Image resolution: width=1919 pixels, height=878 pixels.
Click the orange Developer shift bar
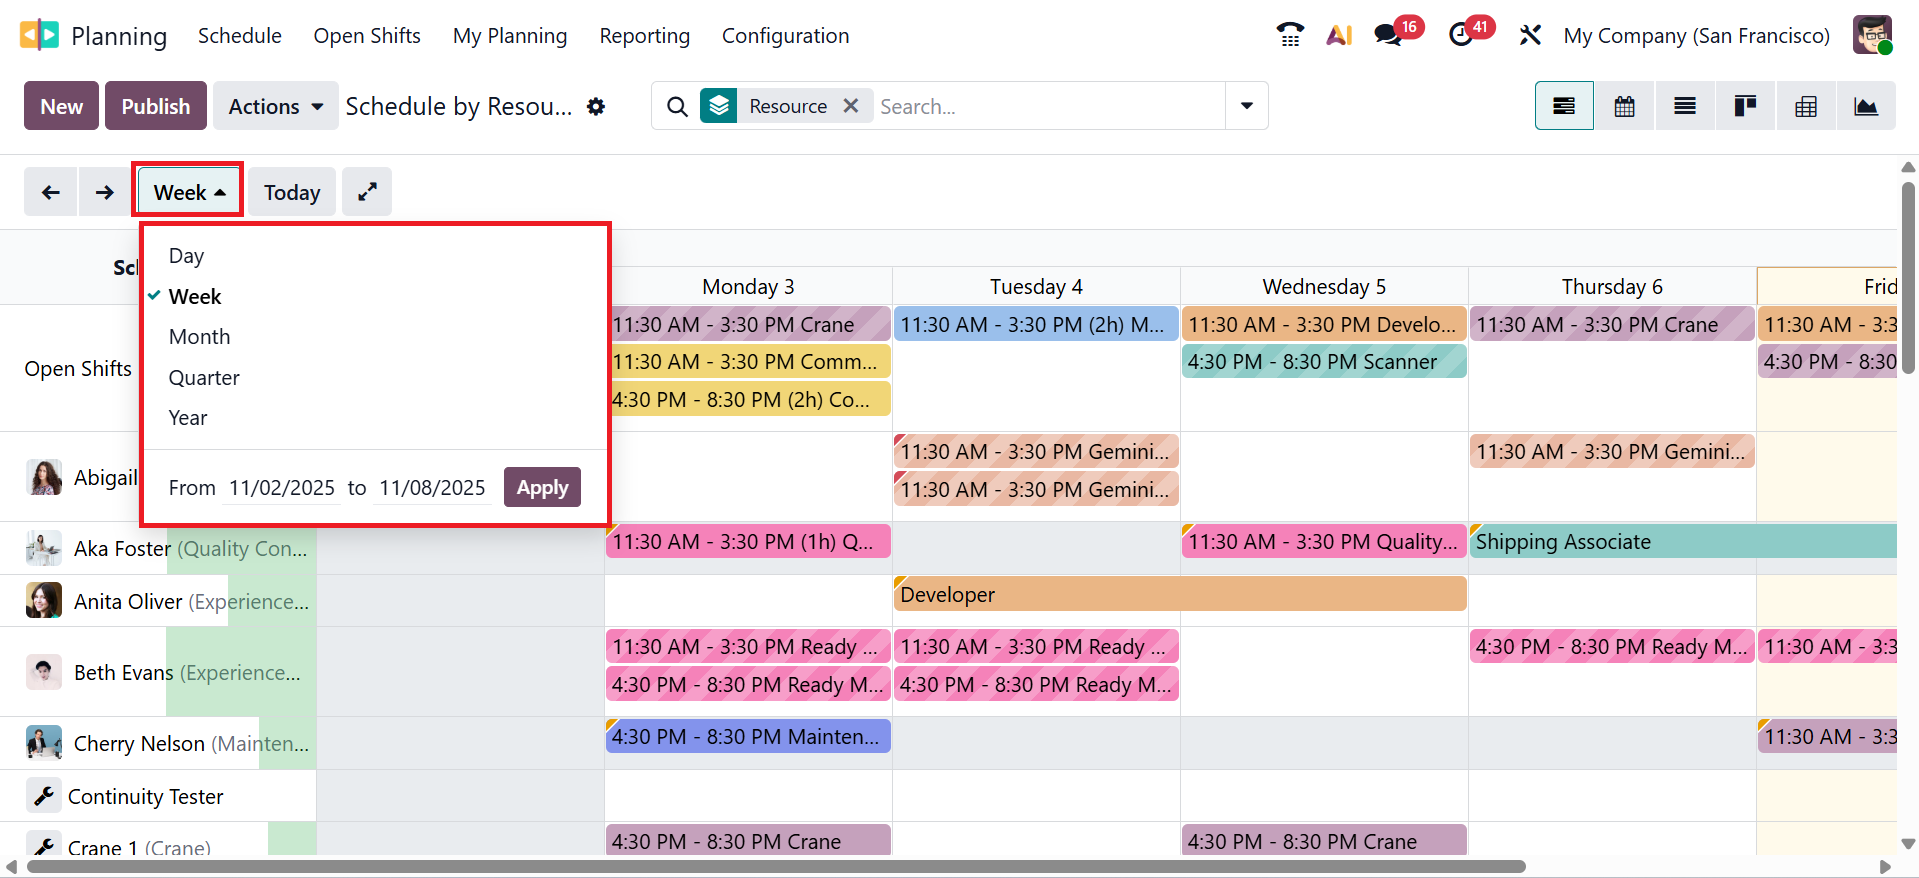(x=1179, y=595)
